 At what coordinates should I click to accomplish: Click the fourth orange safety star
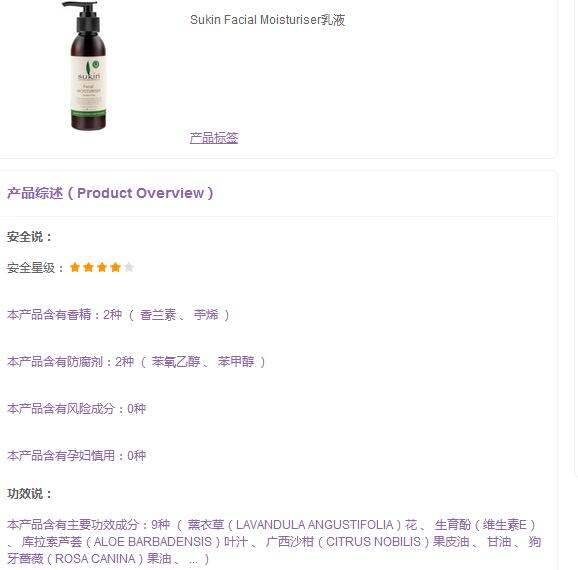click(115, 267)
